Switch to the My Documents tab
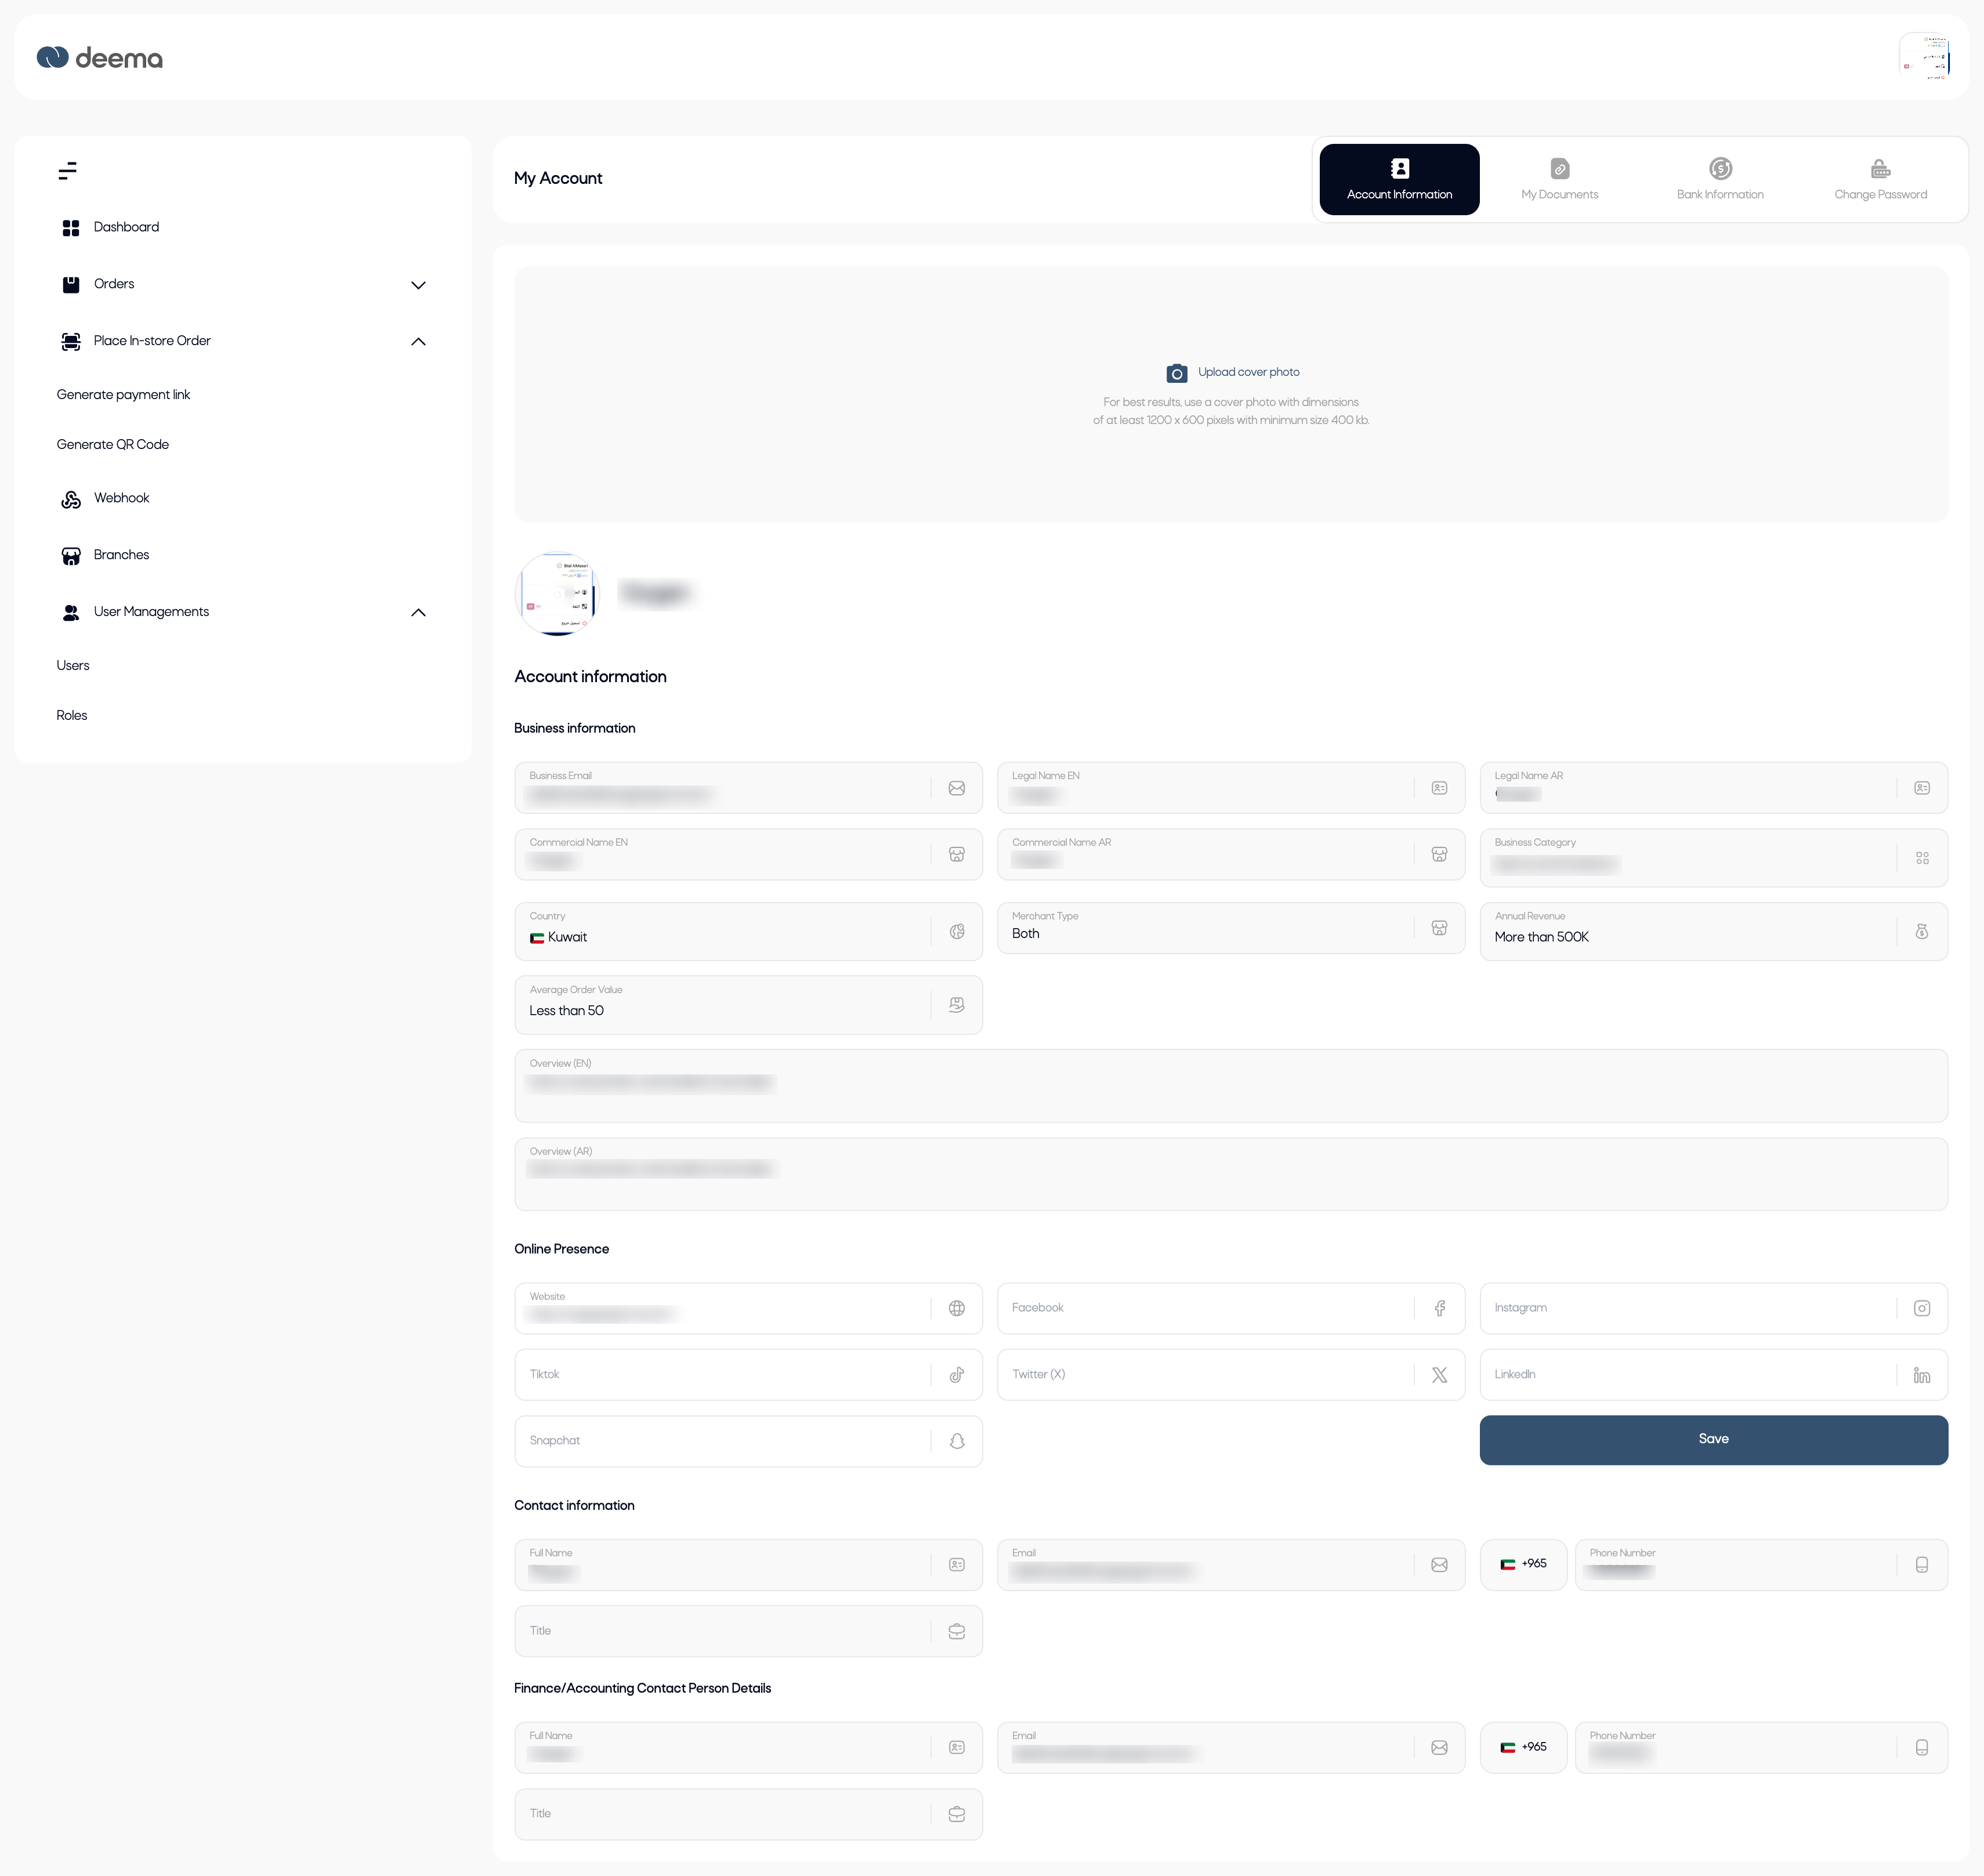 tap(1559, 179)
